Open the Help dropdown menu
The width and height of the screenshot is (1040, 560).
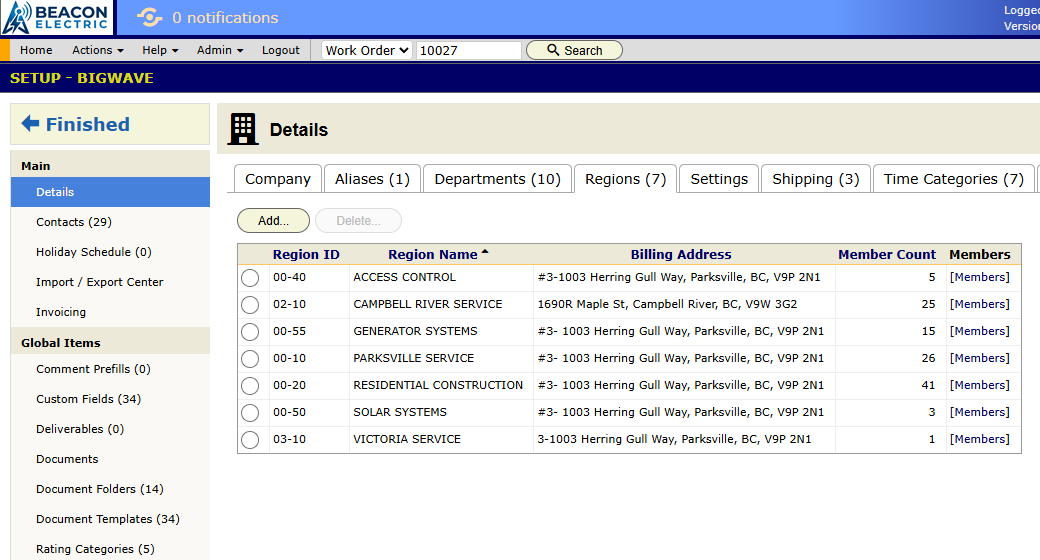pyautogui.click(x=160, y=50)
